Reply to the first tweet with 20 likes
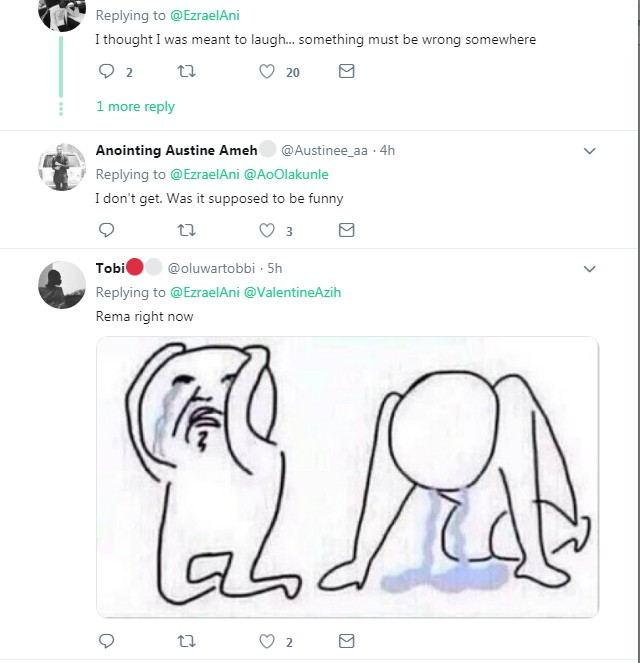640x663 pixels. click(108, 72)
